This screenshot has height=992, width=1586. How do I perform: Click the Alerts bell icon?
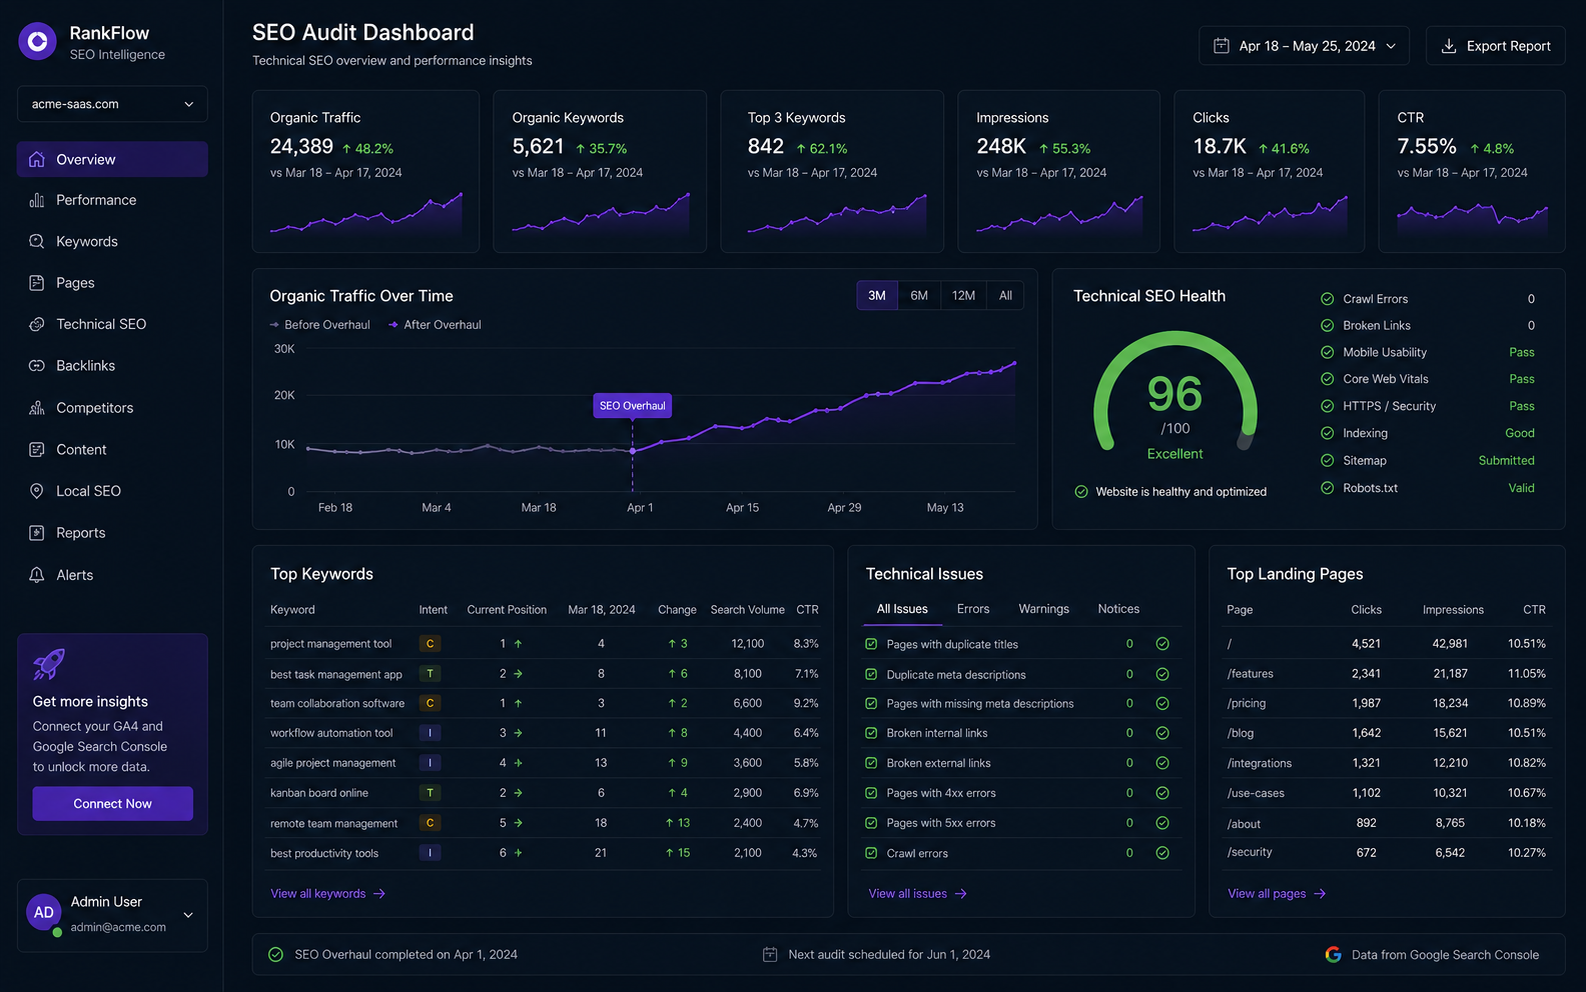tap(37, 575)
